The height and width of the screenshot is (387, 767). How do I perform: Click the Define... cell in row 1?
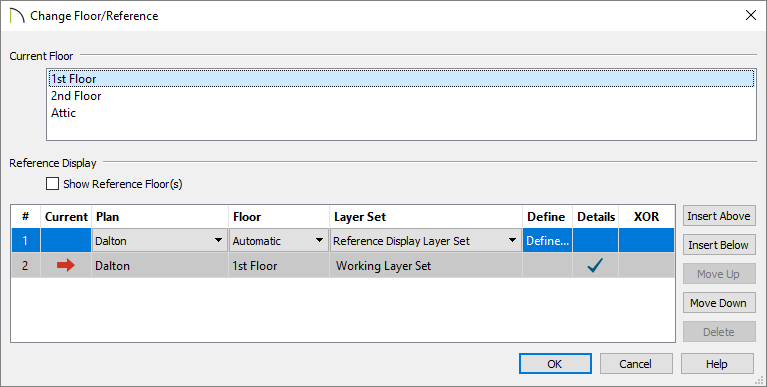pyautogui.click(x=548, y=241)
